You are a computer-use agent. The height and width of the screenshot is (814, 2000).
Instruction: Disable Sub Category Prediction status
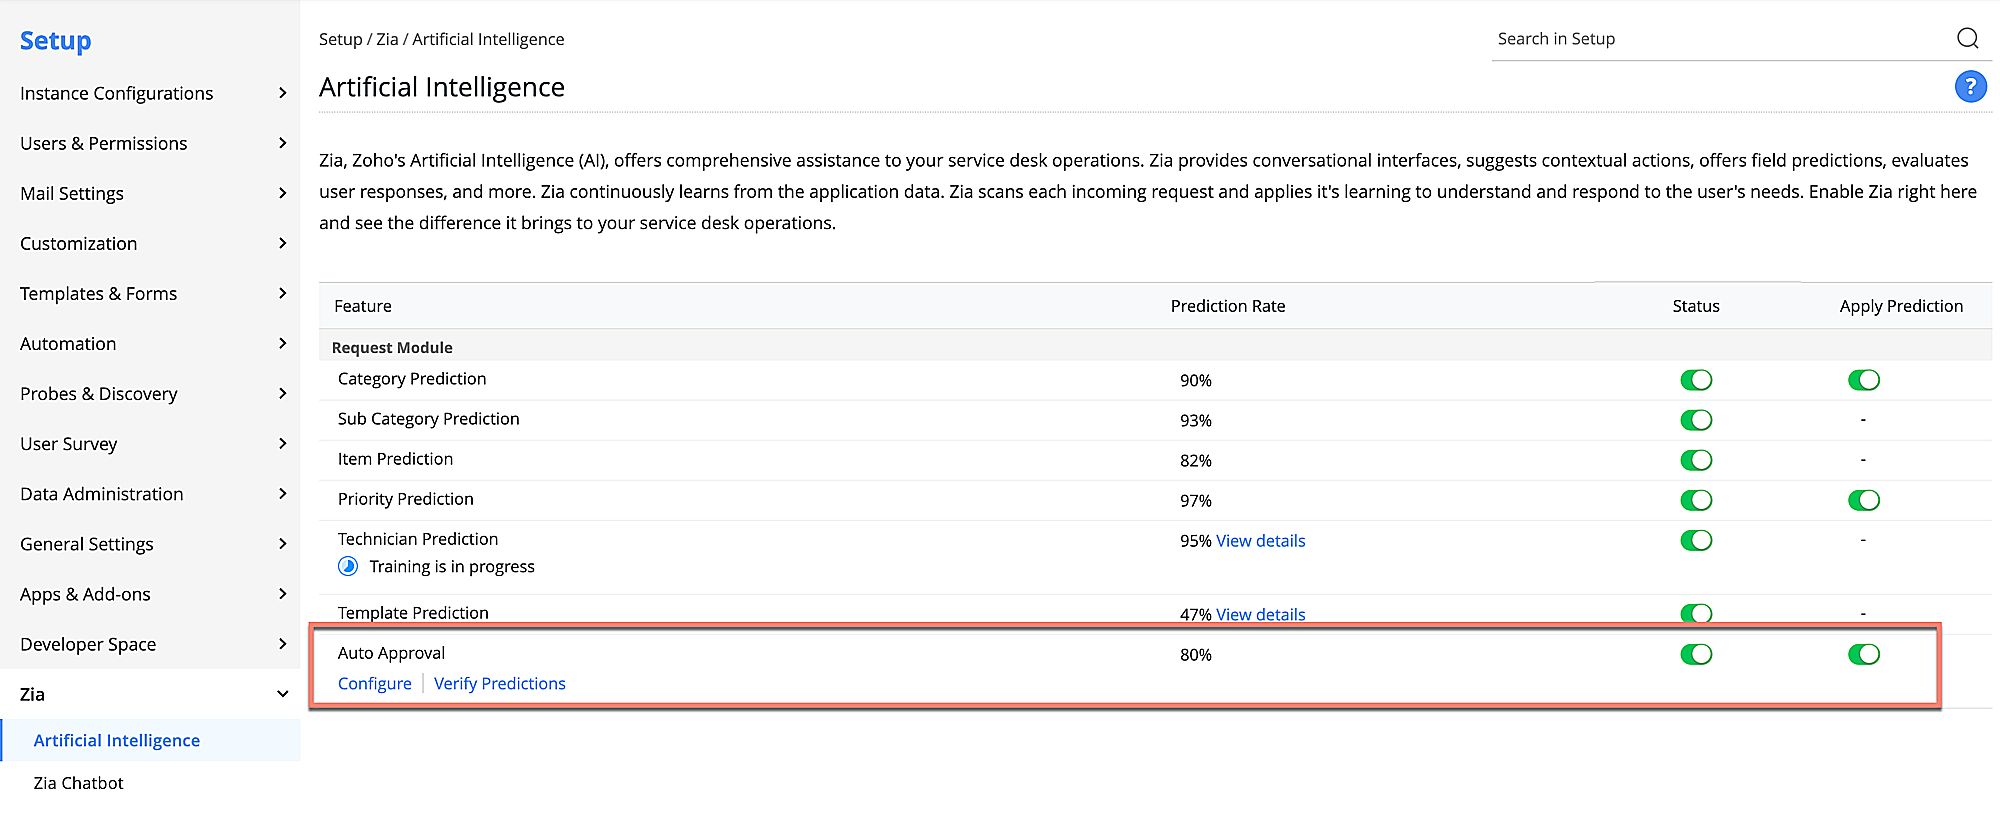[x=1696, y=420]
